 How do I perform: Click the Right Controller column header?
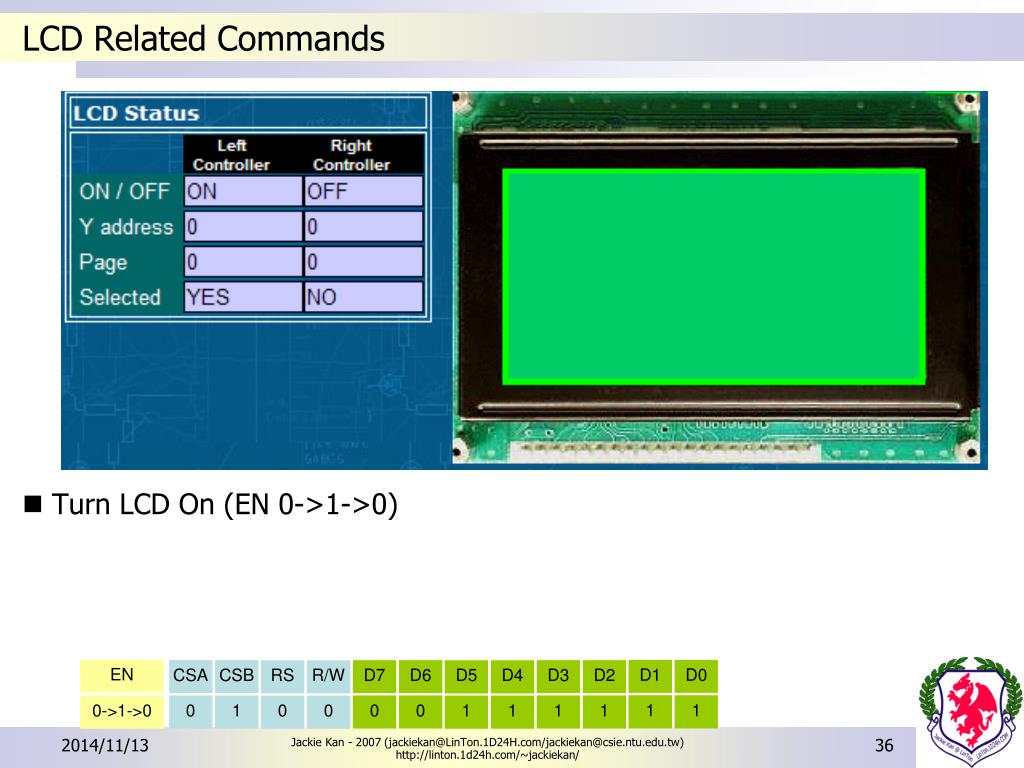click(x=351, y=155)
